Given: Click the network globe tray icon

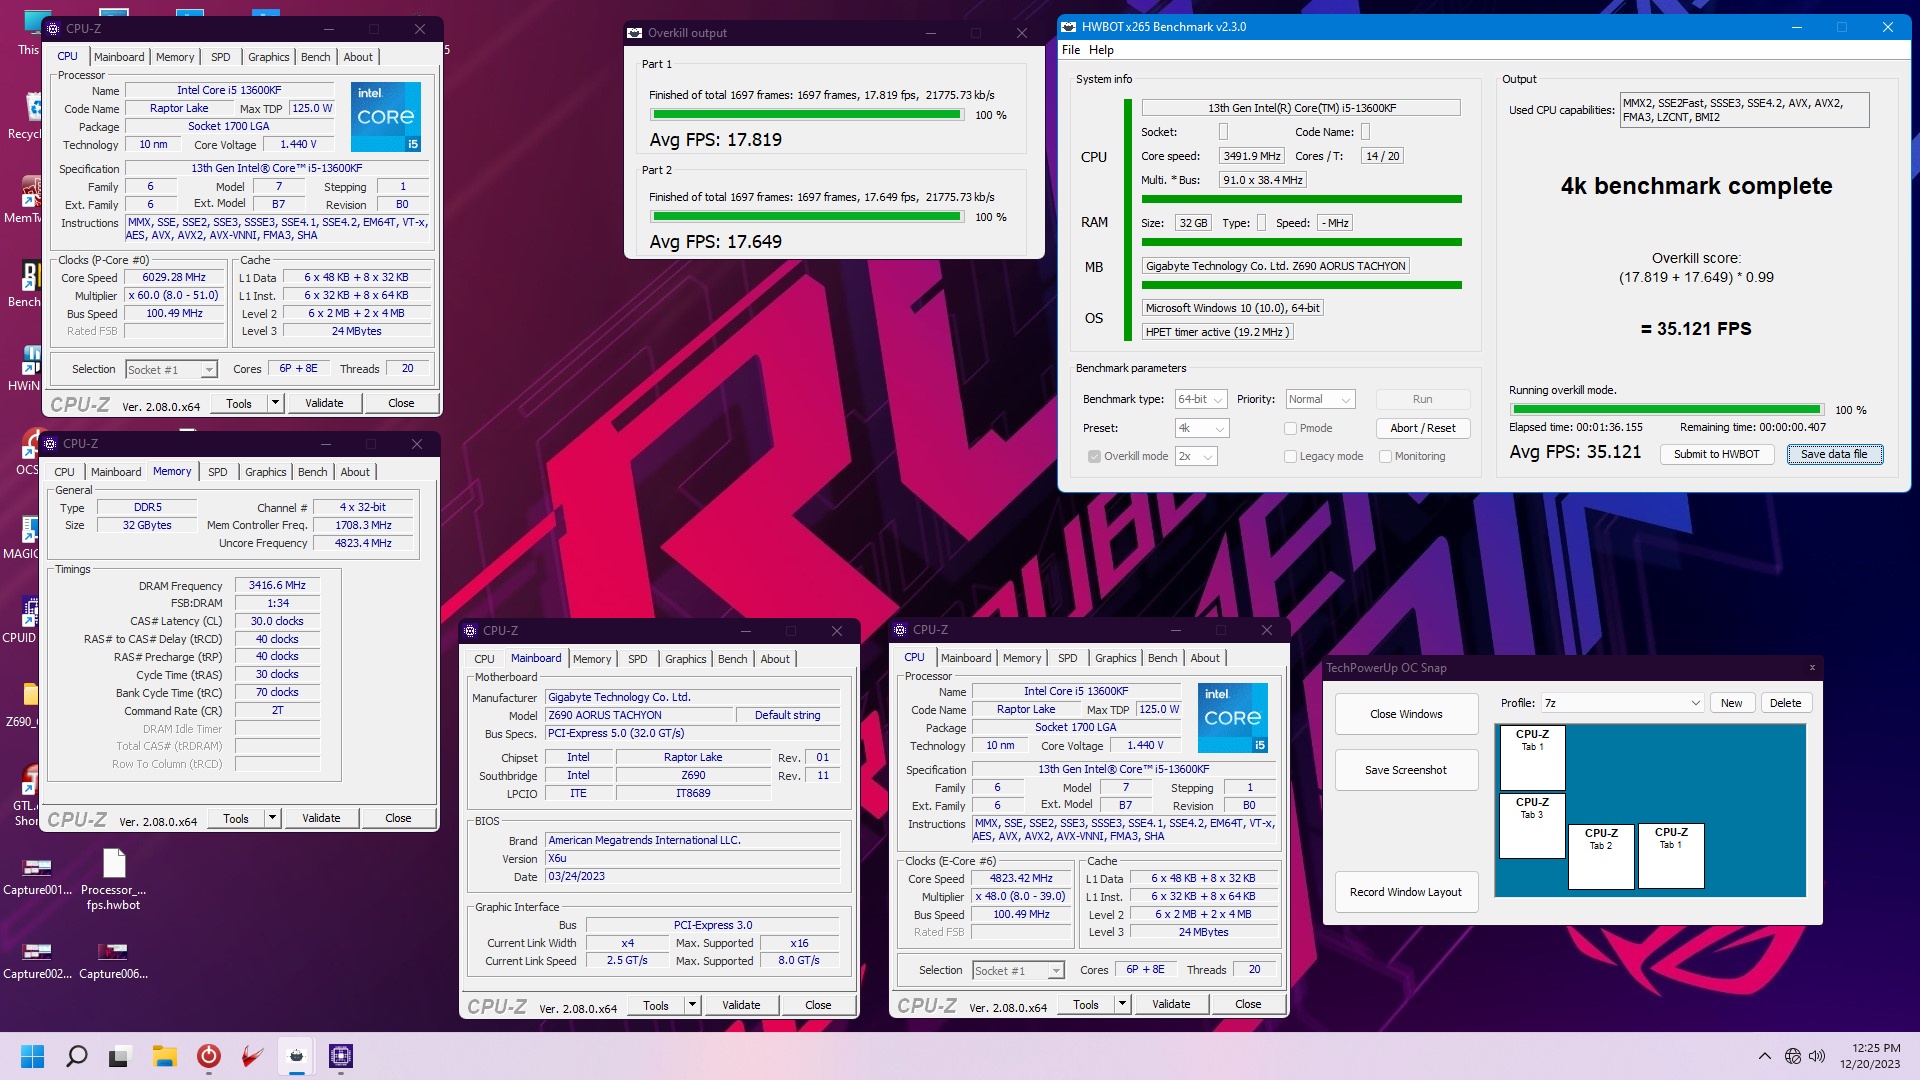Looking at the screenshot, I should [1793, 1056].
